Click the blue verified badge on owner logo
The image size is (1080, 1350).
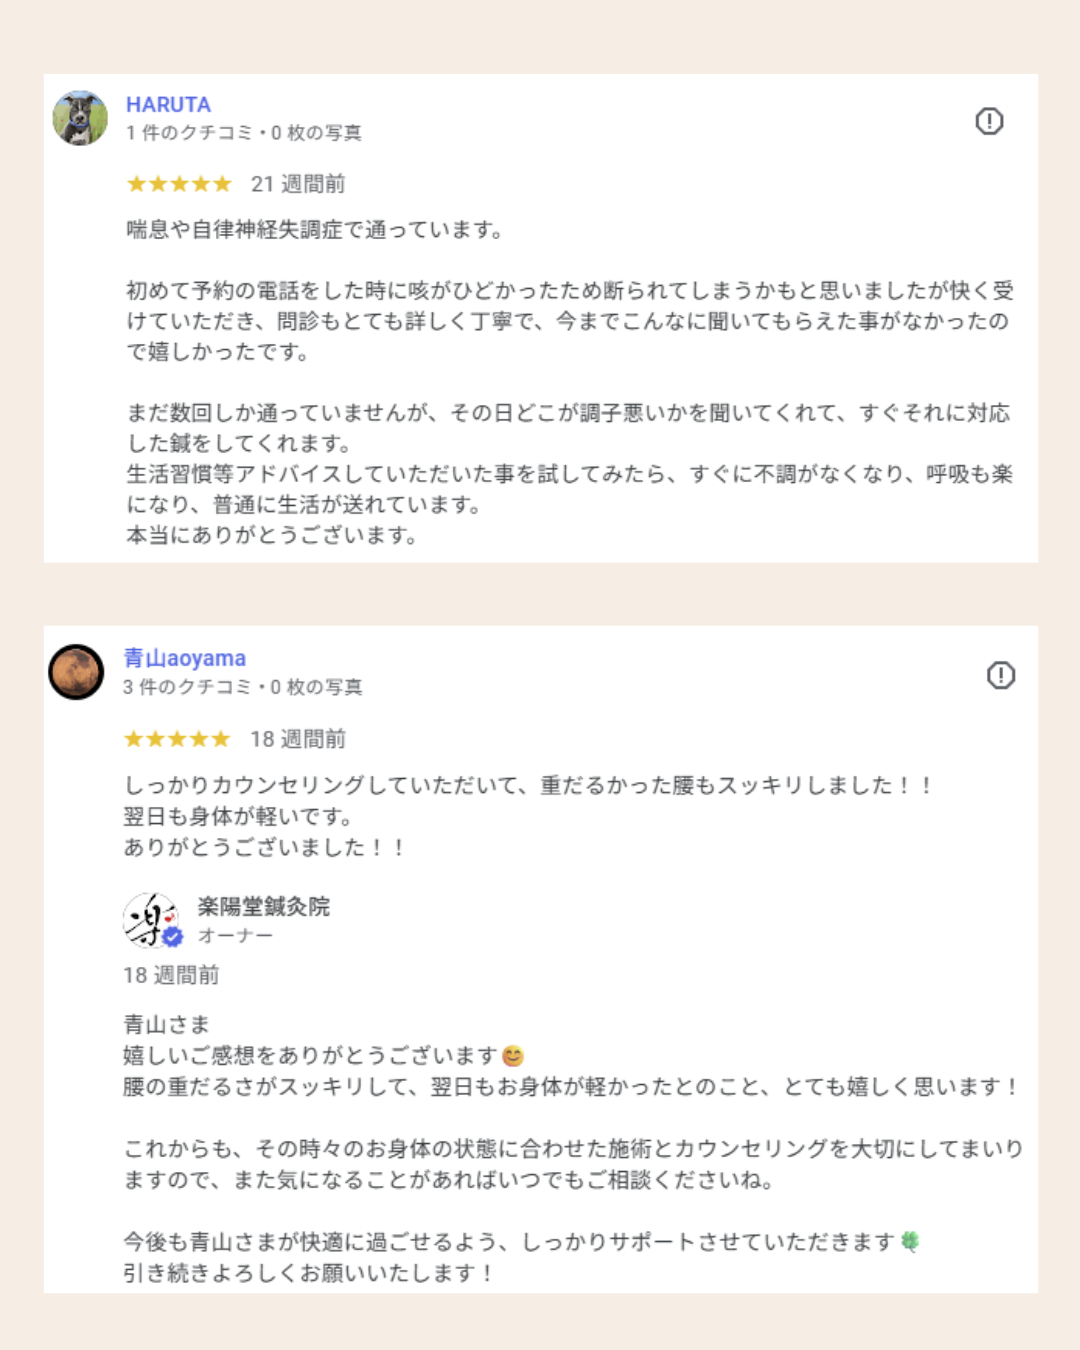(173, 937)
